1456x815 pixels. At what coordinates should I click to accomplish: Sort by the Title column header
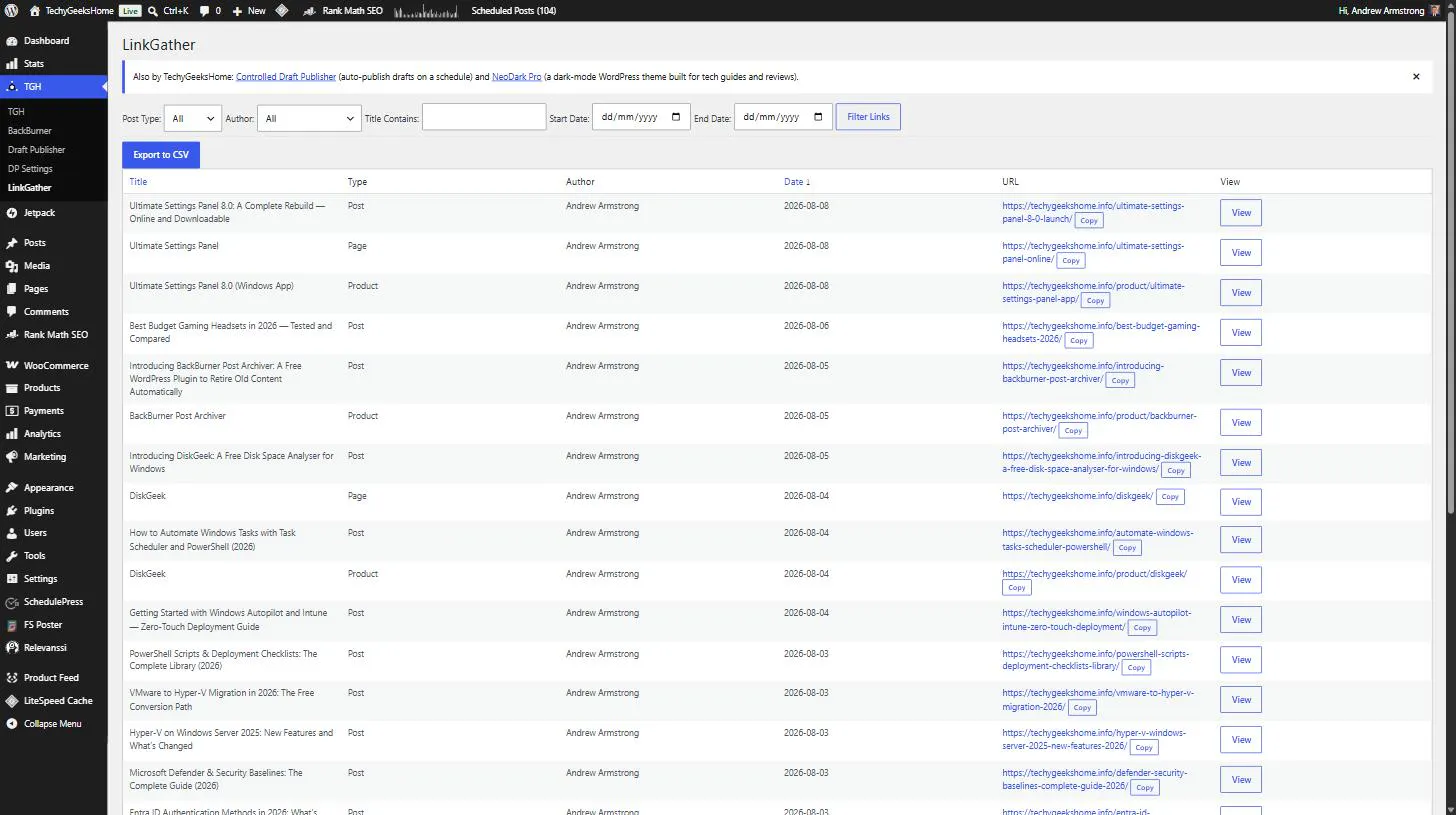(x=138, y=182)
